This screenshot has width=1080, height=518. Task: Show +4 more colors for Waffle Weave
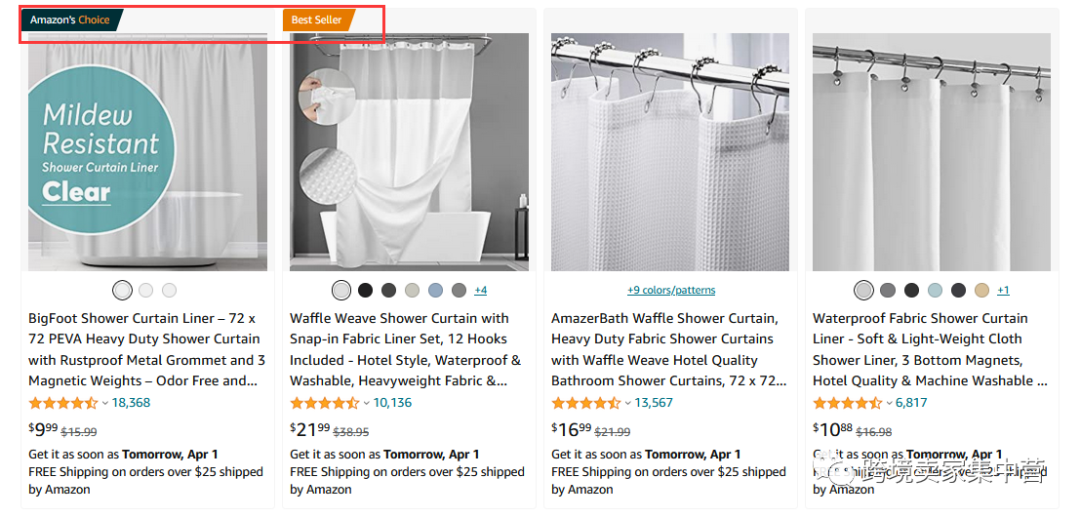point(480,290)
